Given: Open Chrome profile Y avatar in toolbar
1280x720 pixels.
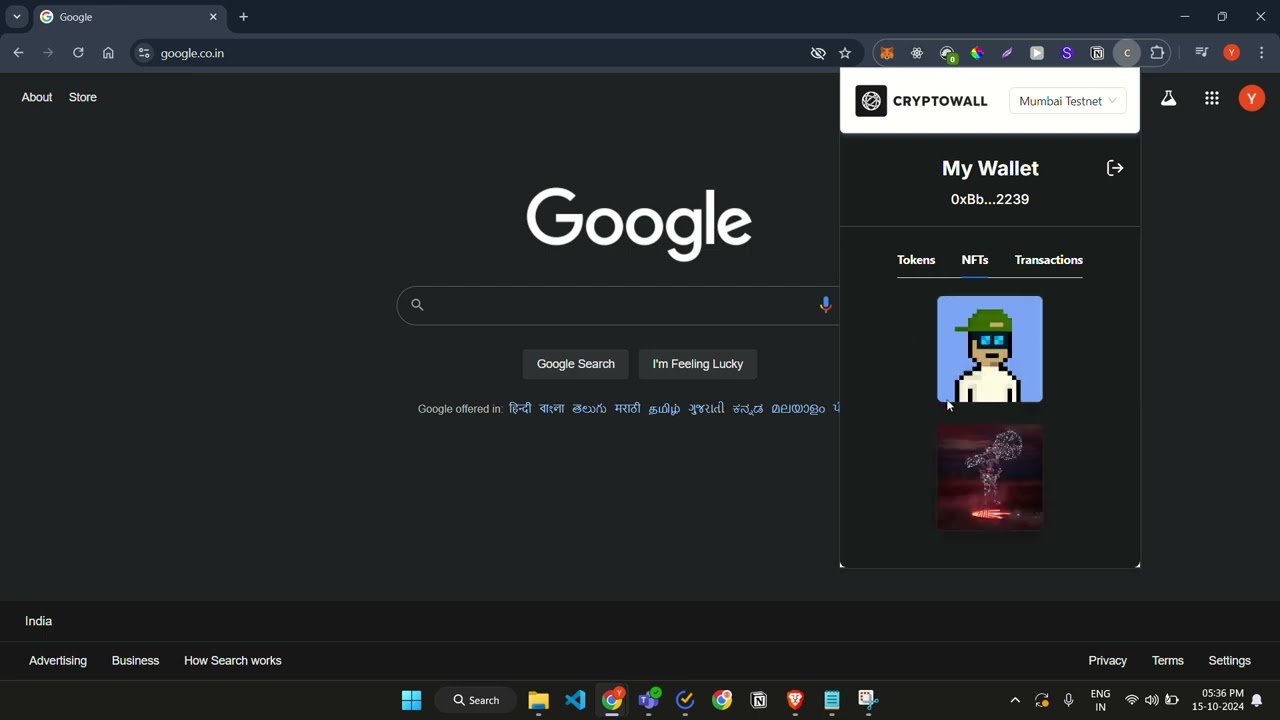Looking at the screenshot, I should pyautogui.click(x=1232, y=54).
